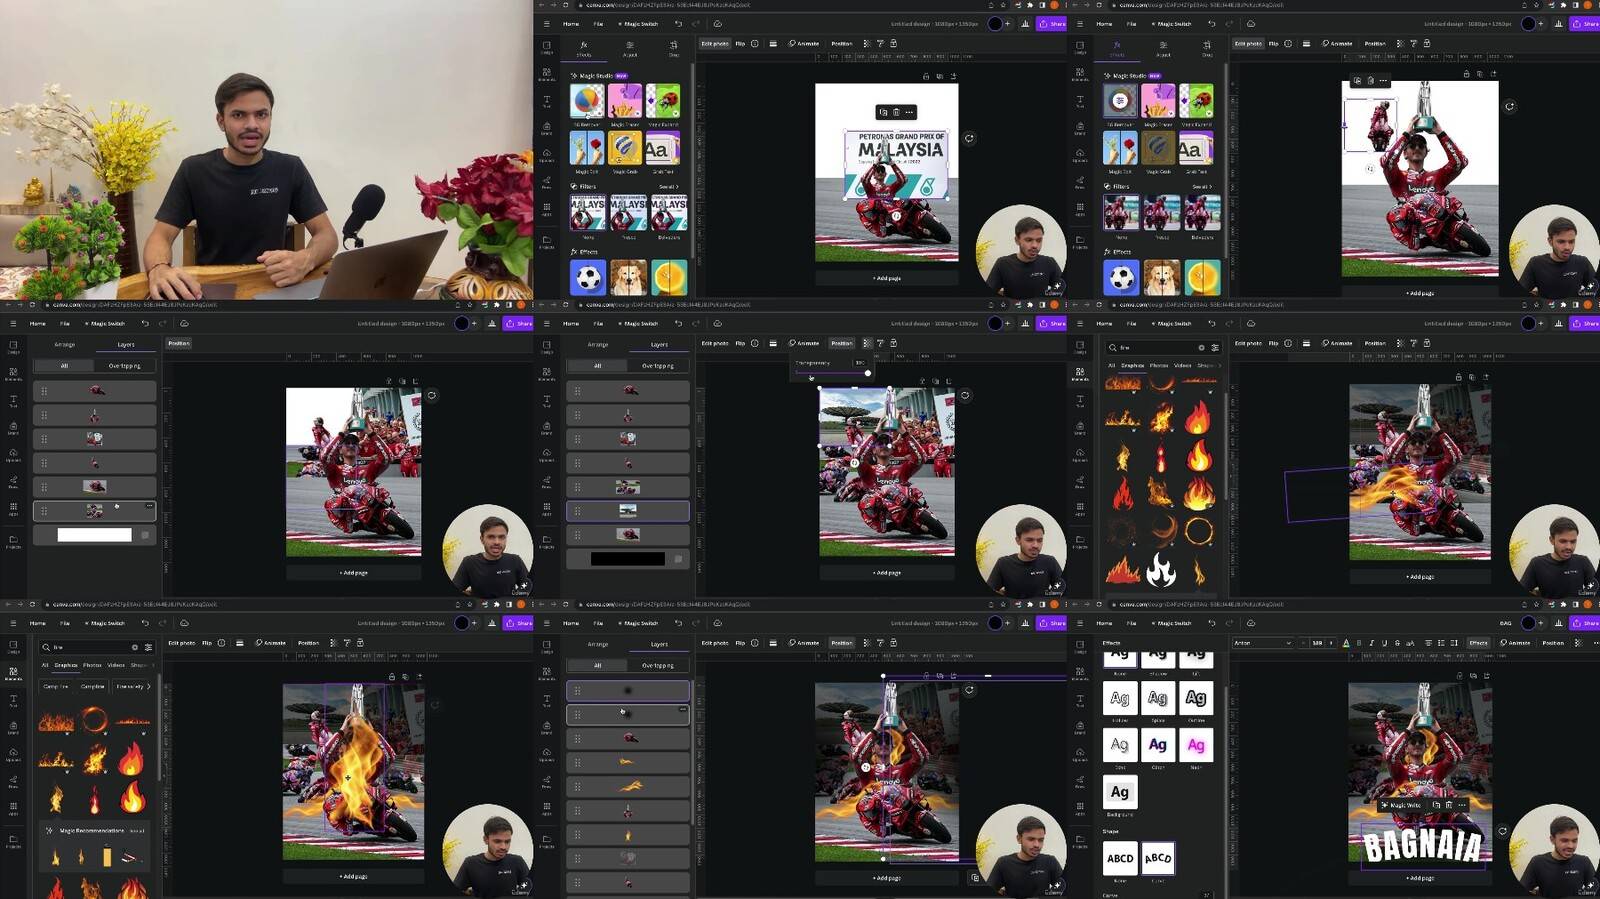Click duplicate icon above the small rider cutout
The image size is (1600, 899).
click(1357, 81)
